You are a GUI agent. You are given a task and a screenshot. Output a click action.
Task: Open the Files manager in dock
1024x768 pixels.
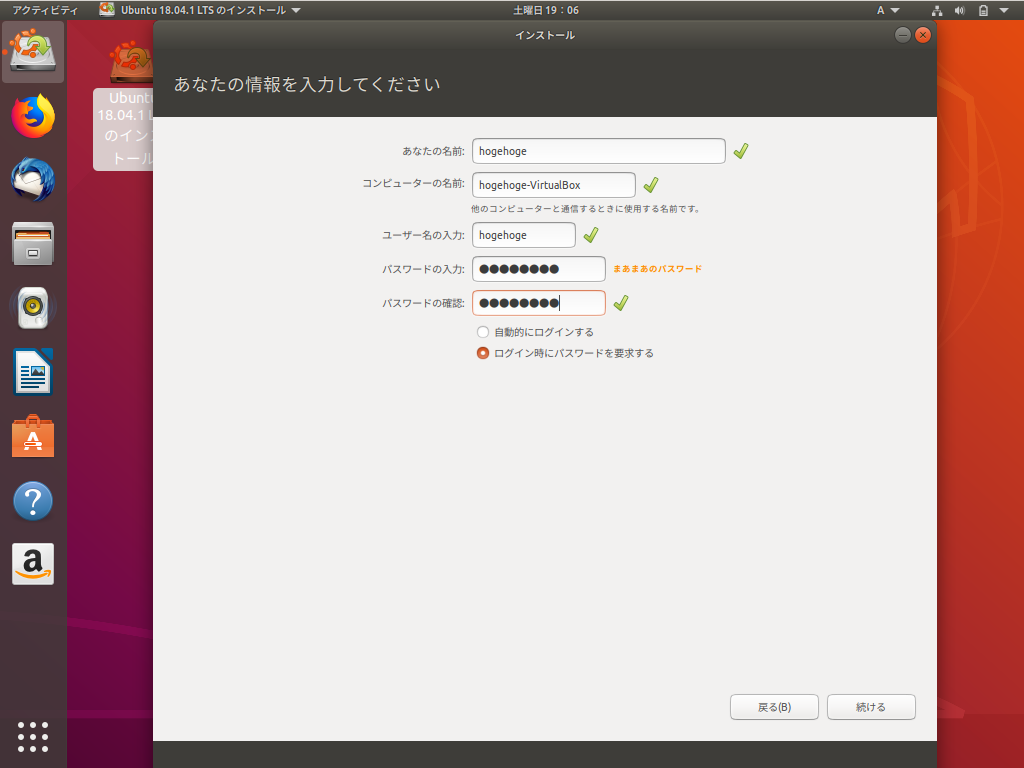pos(33,244)
